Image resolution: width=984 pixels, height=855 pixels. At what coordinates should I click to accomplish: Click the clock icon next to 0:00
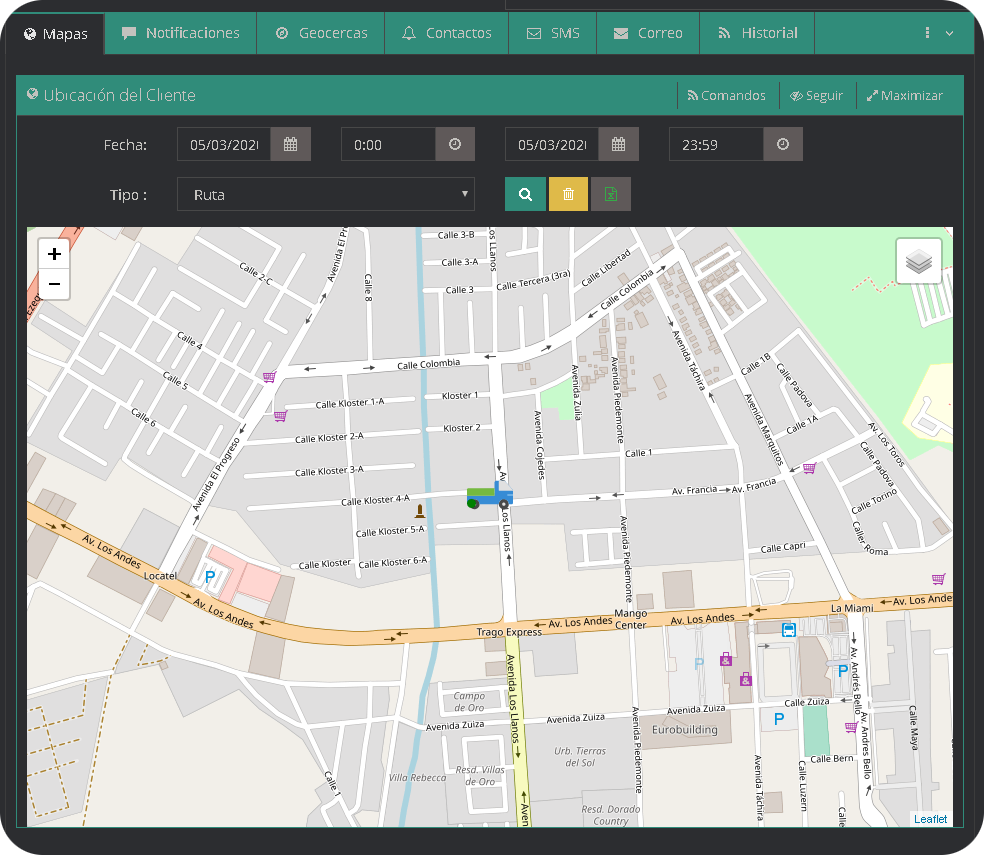click(455, 143)
